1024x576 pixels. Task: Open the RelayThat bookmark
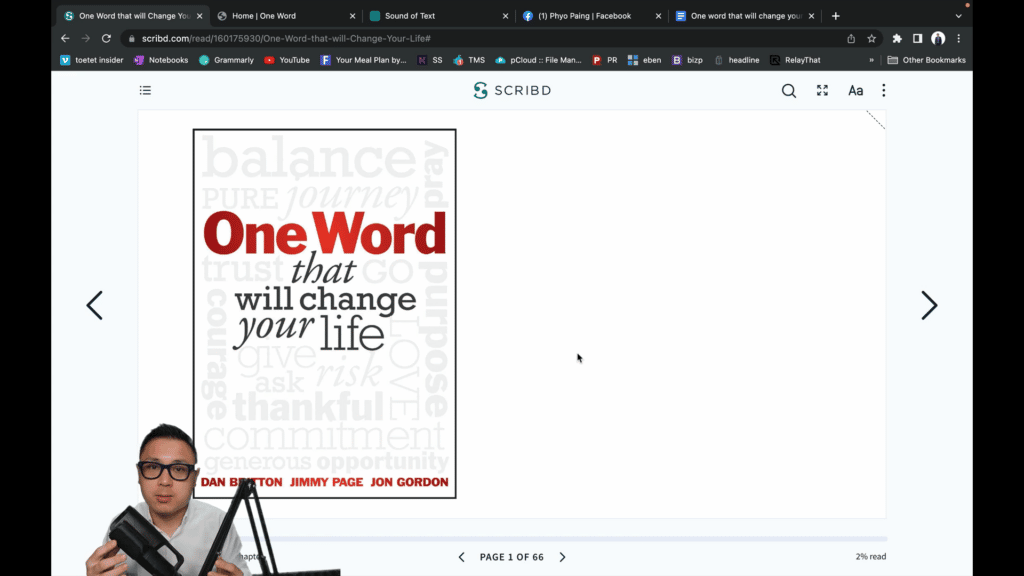click(795, 60)
